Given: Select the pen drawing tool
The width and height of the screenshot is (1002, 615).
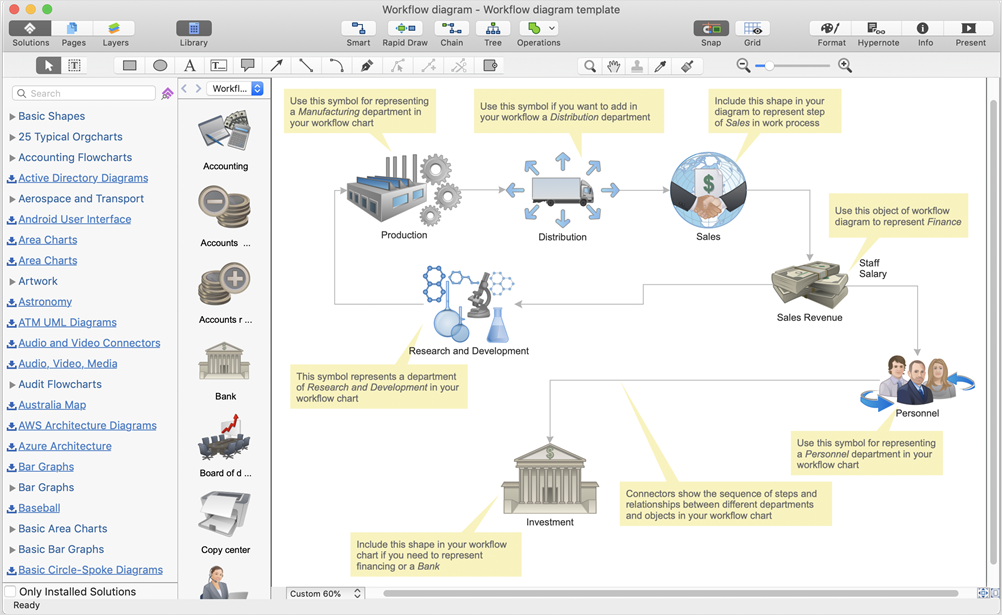Looking at the screenshot, I should pyautogui.click(x=367, y=65).
